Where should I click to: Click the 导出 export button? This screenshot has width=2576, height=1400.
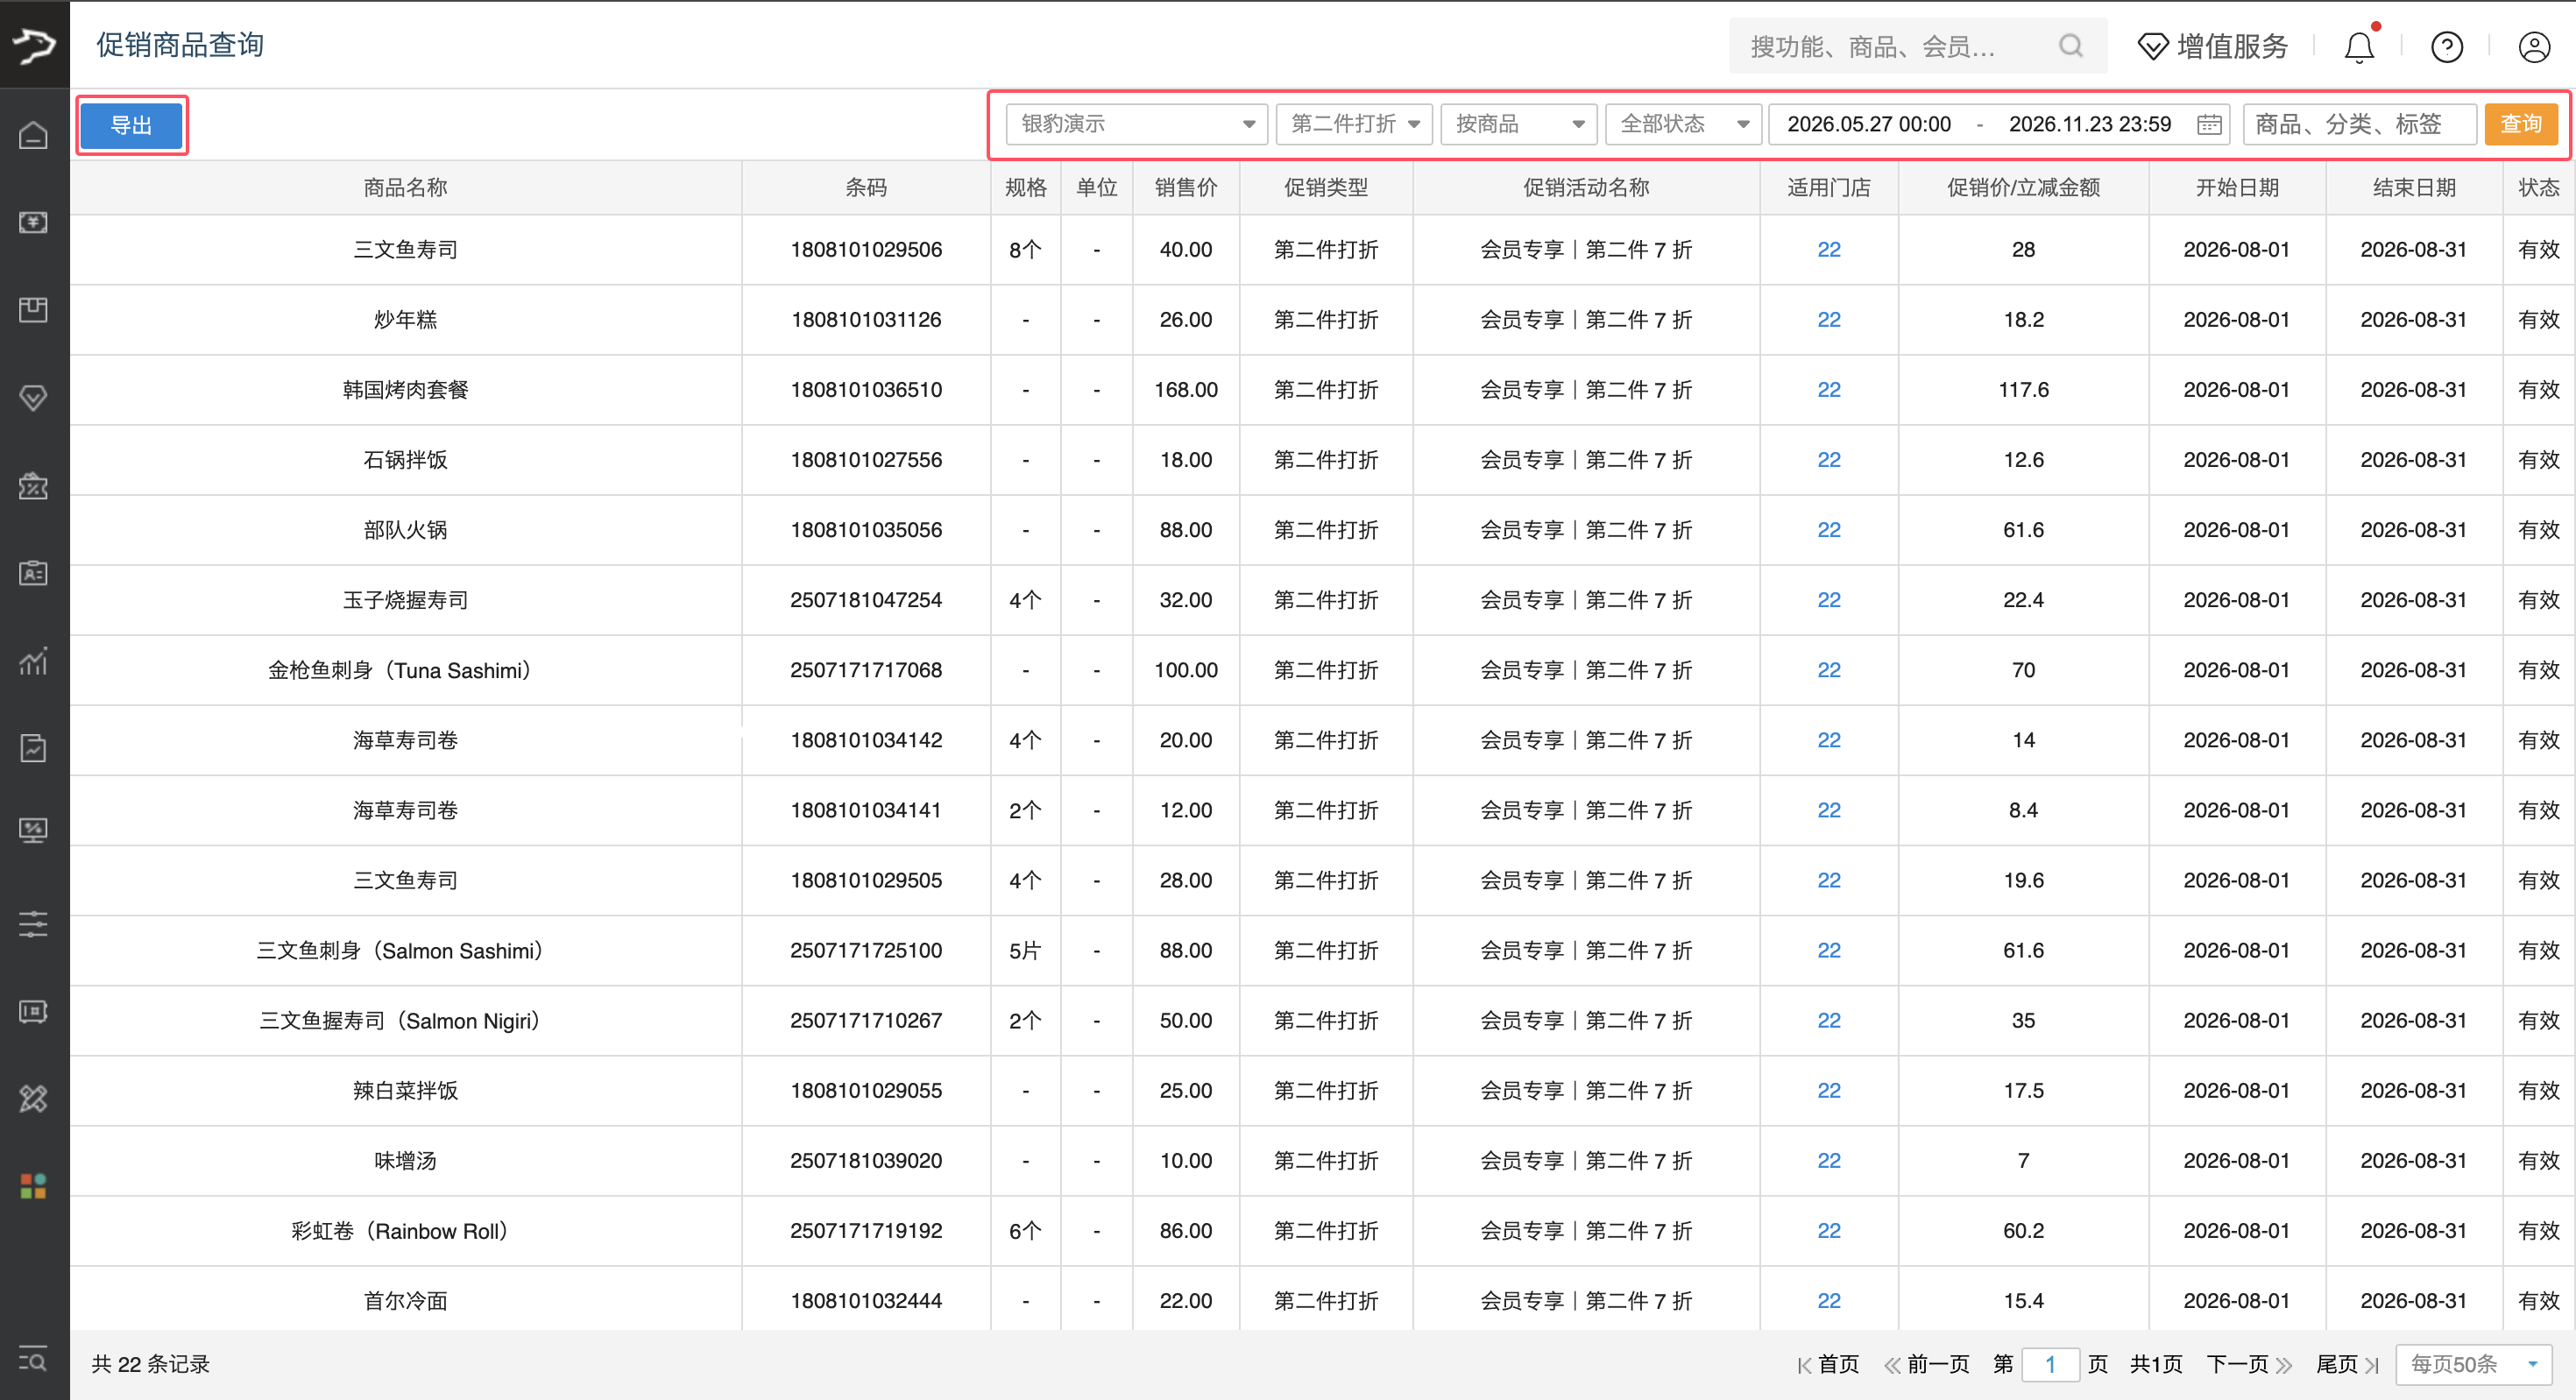coord(131,125)
